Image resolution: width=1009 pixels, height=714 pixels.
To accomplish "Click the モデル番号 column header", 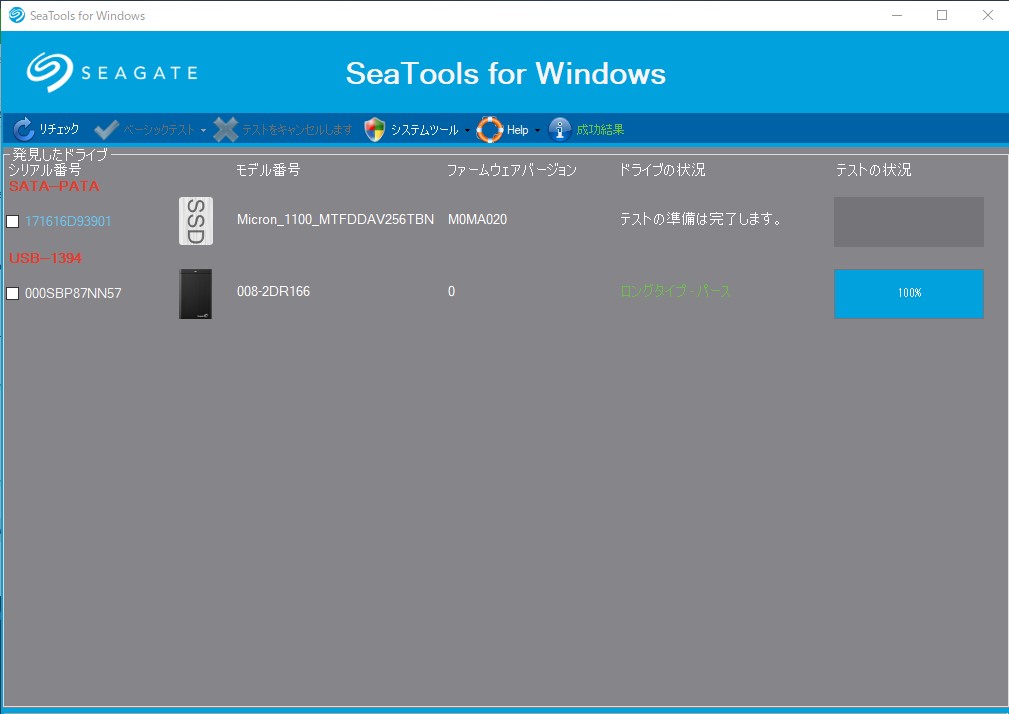I will [268, 170].
